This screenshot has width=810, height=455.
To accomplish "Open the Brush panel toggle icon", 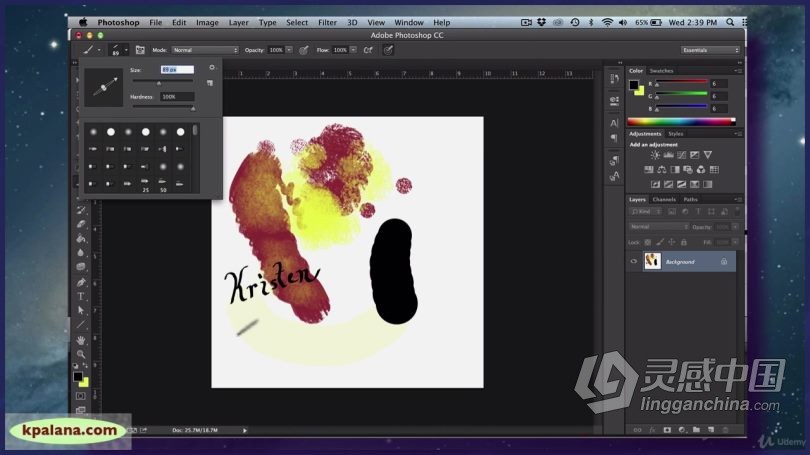I will pyautogui.click(x=140, y=50).
